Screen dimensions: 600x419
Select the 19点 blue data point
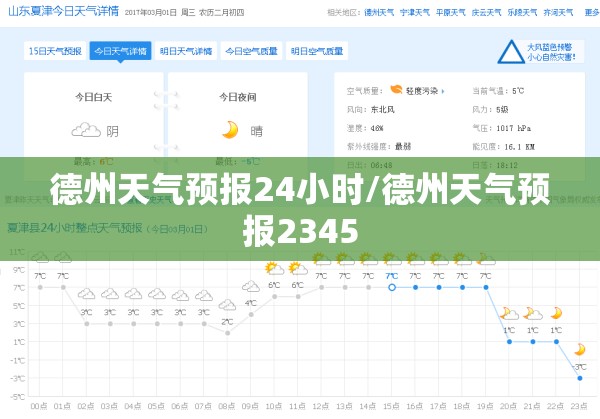[x=486, y=287]
